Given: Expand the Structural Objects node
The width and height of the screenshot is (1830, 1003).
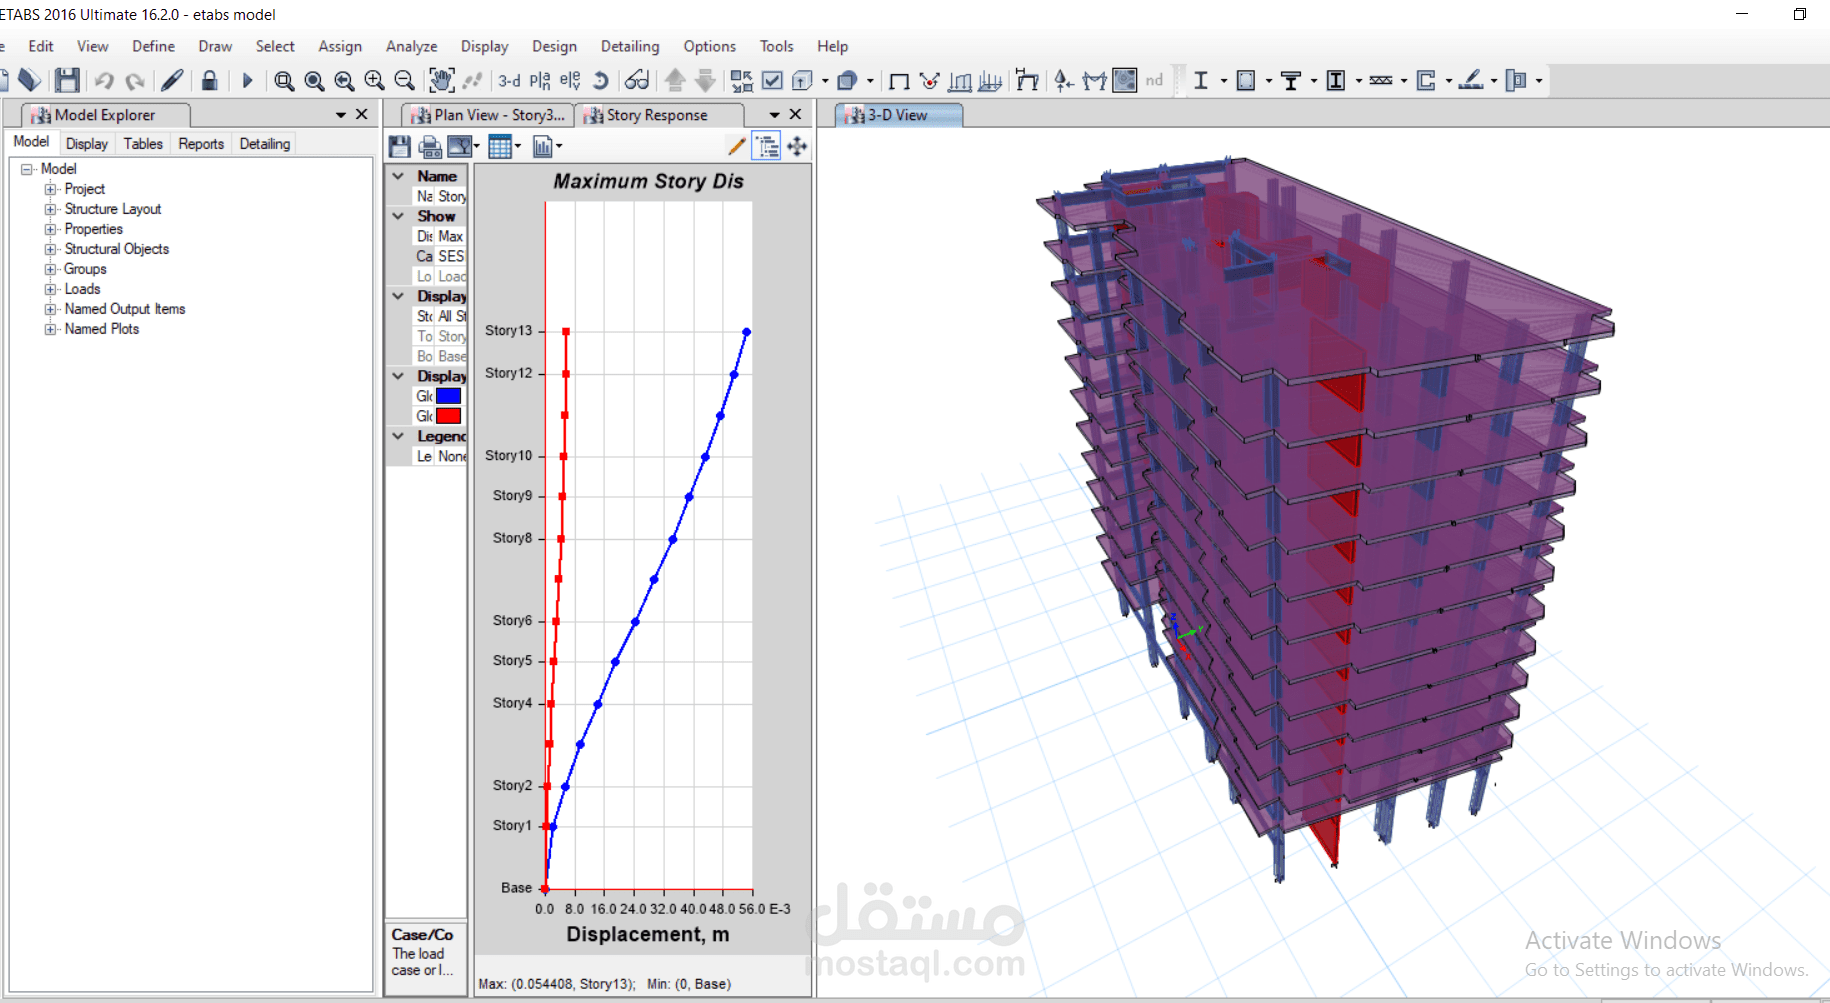Looking at the screenshot, I should tap(50, 249).
